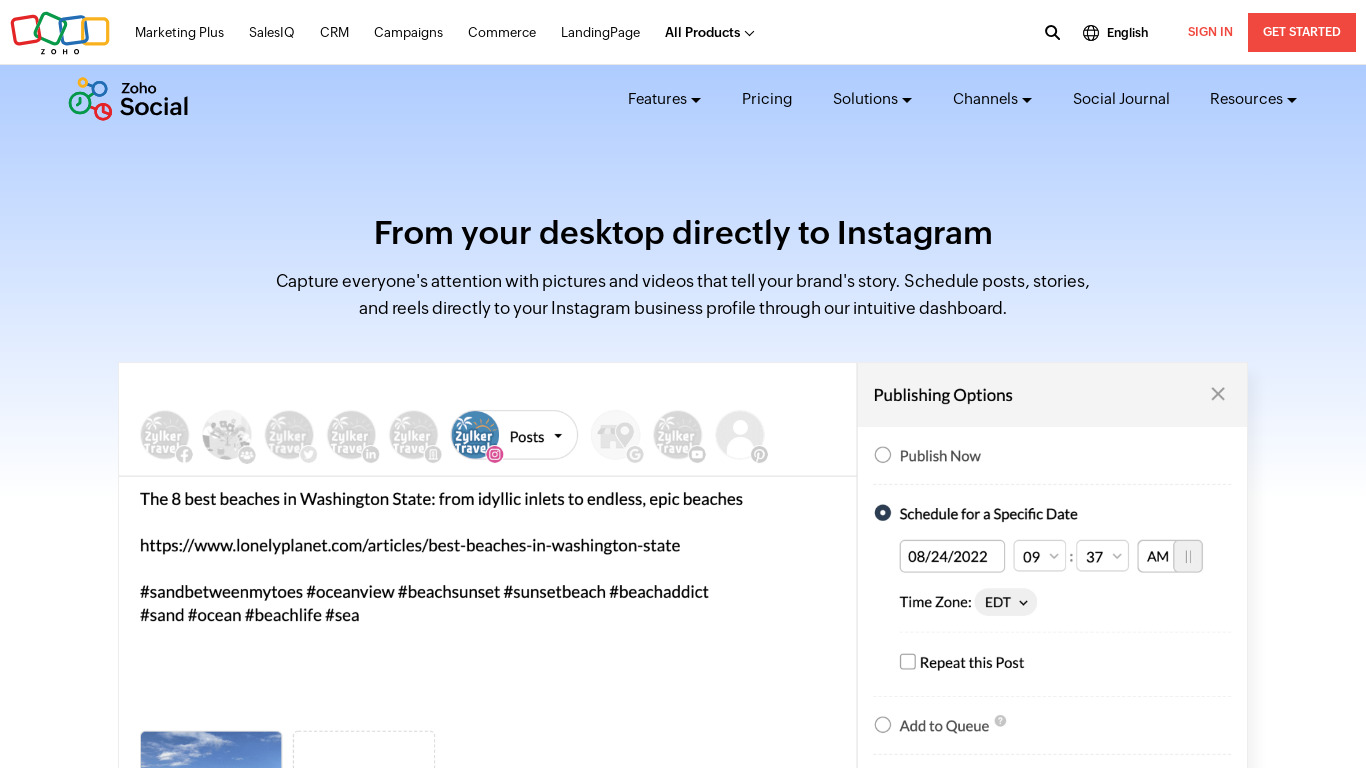Viewport: 1366px width, 768px height.
Task: Click the globe language icon
Action: 1091,33
